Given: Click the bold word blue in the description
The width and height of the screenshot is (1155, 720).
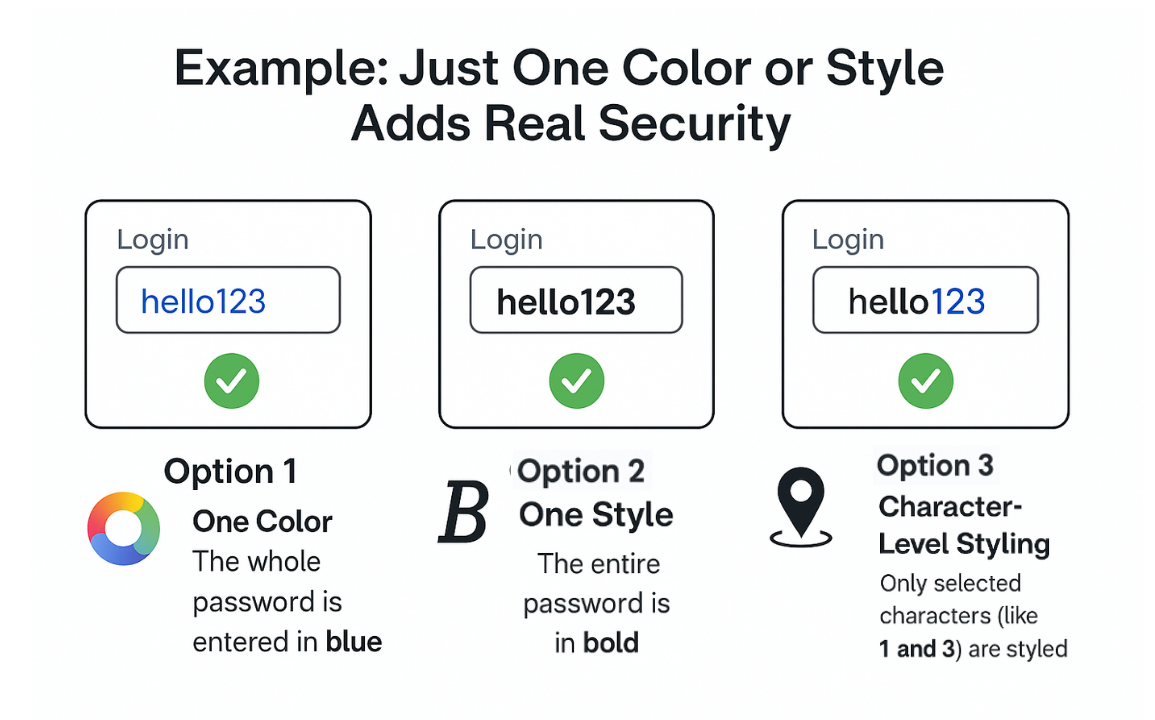Looking at the screenshot, I should (354, 642).
